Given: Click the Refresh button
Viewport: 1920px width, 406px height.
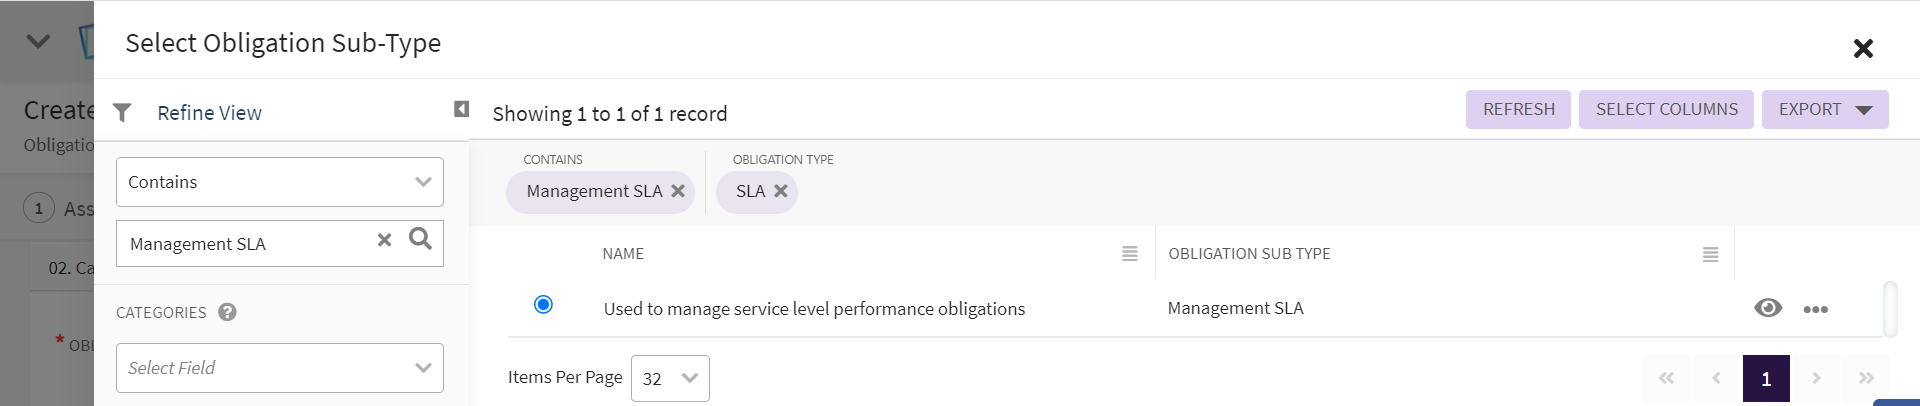Looking at the screenshot, I should (x=1518, y=110).
